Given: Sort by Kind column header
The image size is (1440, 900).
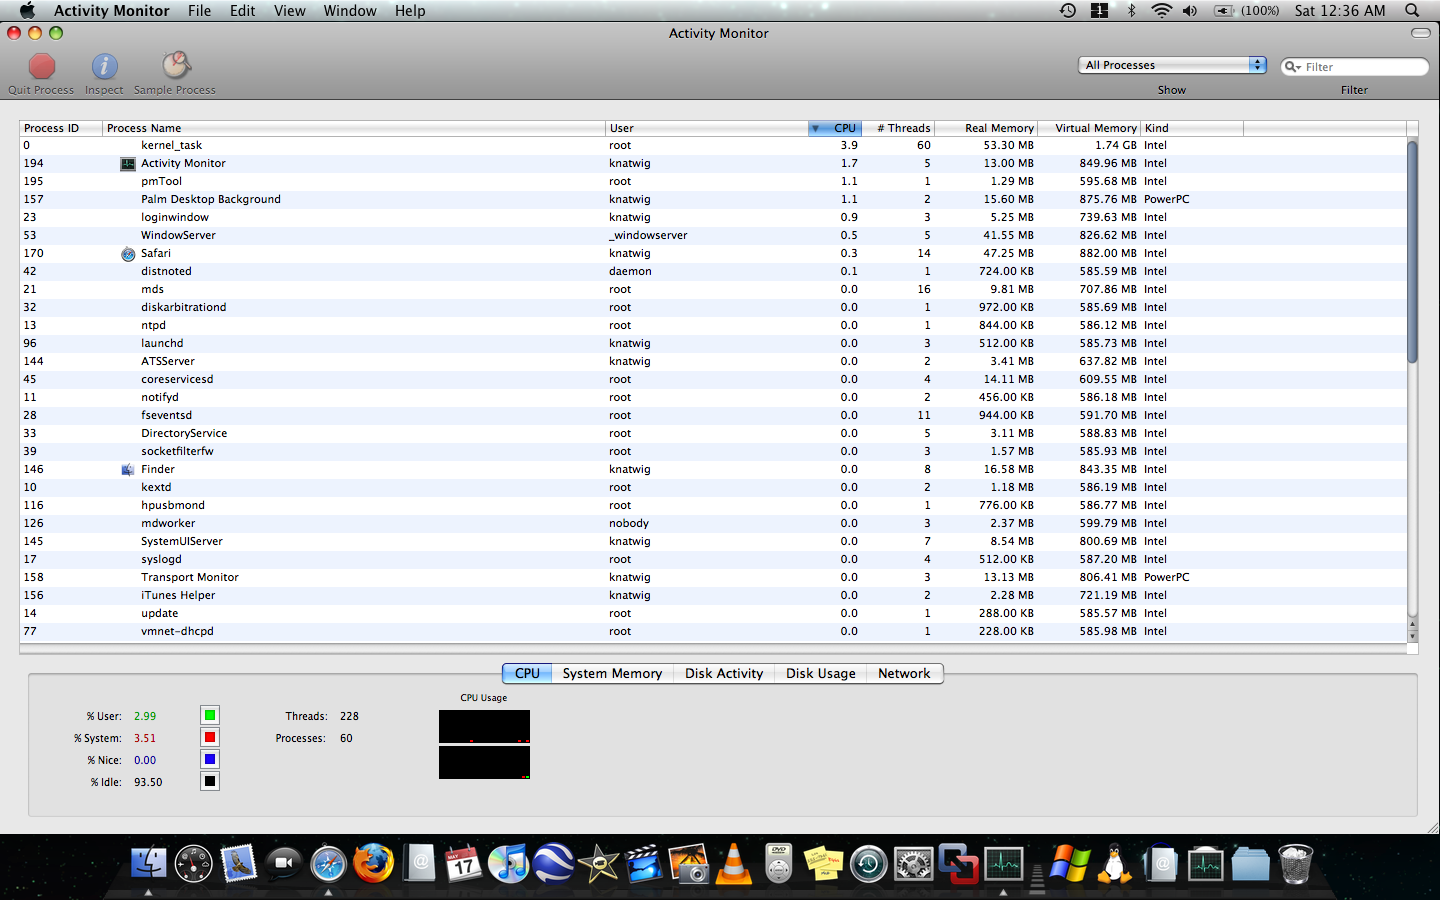Looking at the screenshot, I should tap(1192, 128).
